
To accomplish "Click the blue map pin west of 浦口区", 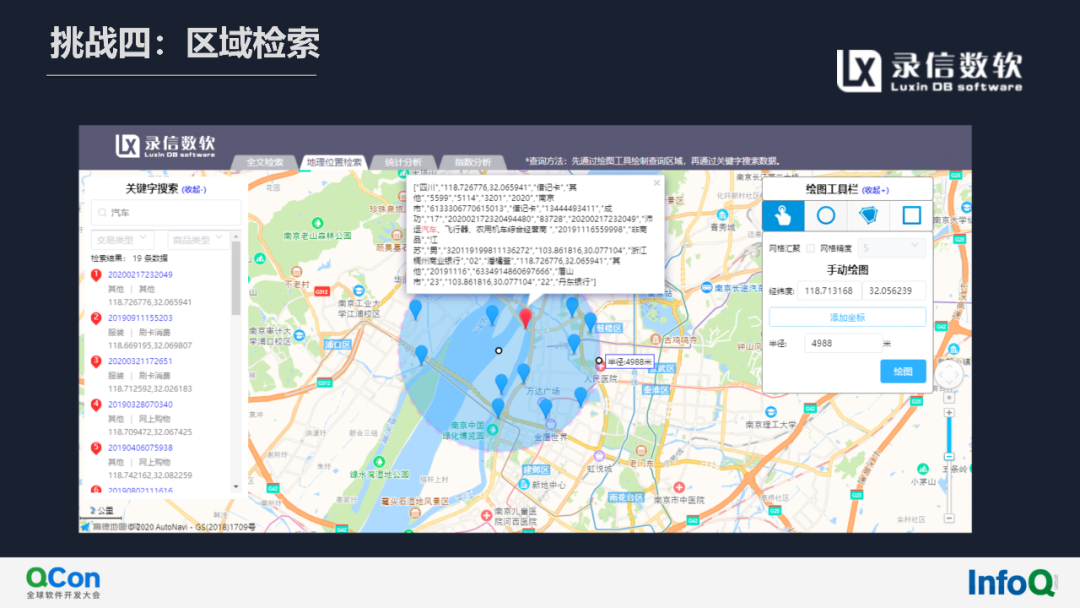I will (422, 354).
